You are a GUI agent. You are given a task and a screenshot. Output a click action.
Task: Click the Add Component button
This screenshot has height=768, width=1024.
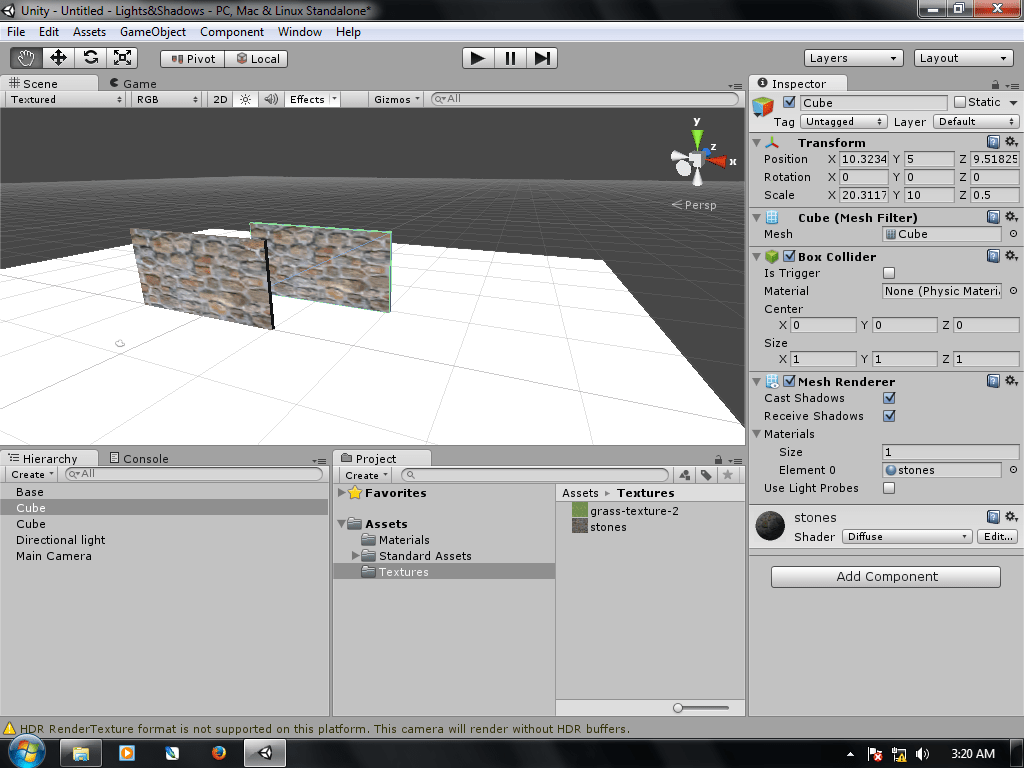884,576
